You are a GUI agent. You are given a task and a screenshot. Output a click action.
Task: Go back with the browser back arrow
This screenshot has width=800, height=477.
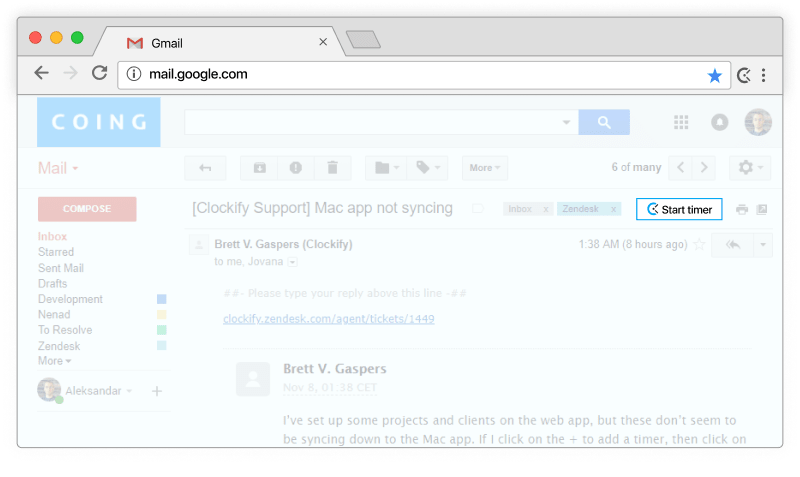41,73
